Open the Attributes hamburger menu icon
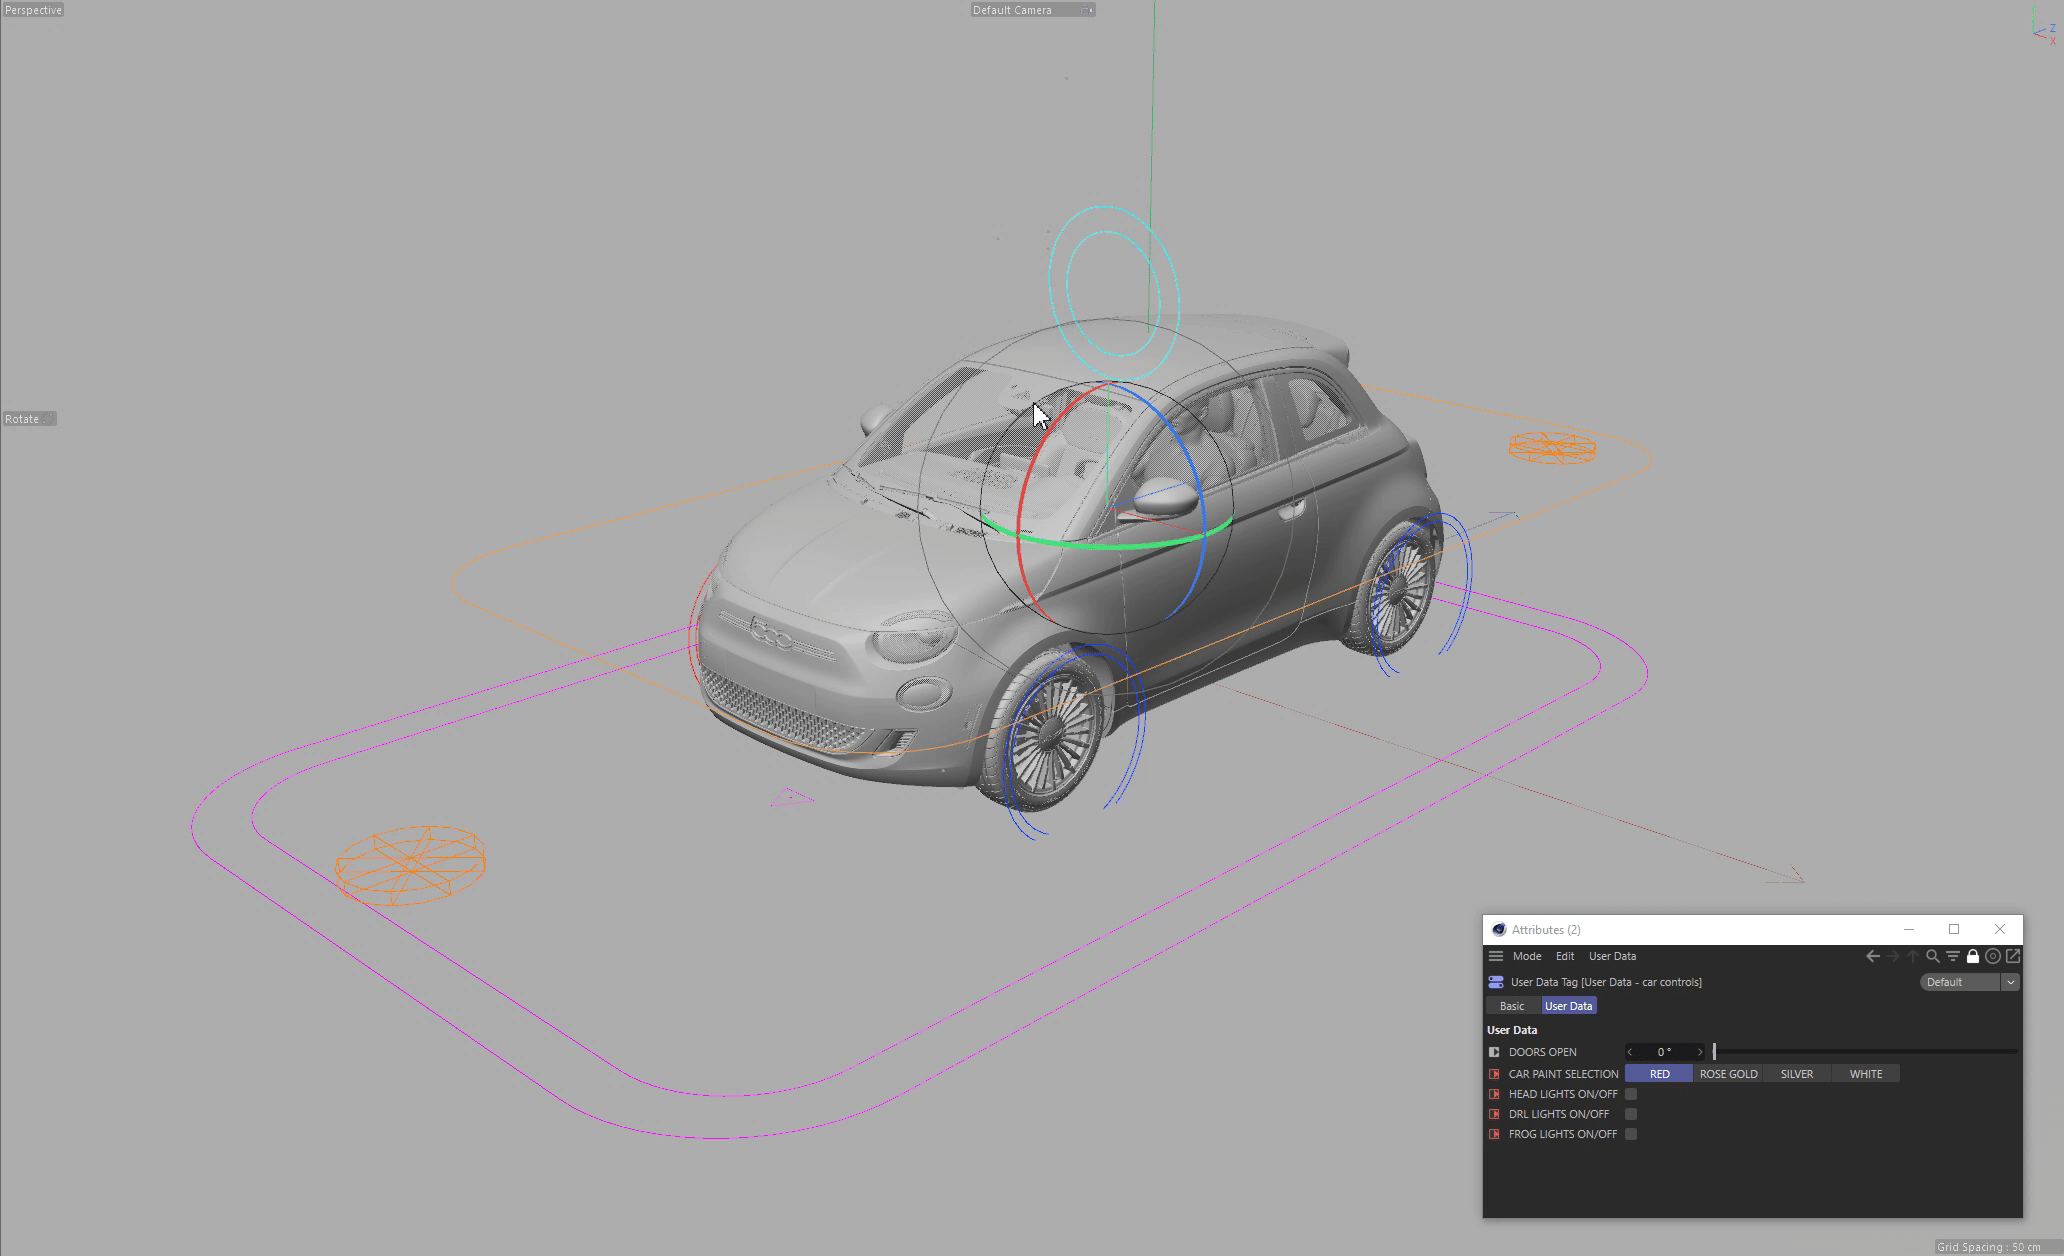 click(x=1496, y=956)
